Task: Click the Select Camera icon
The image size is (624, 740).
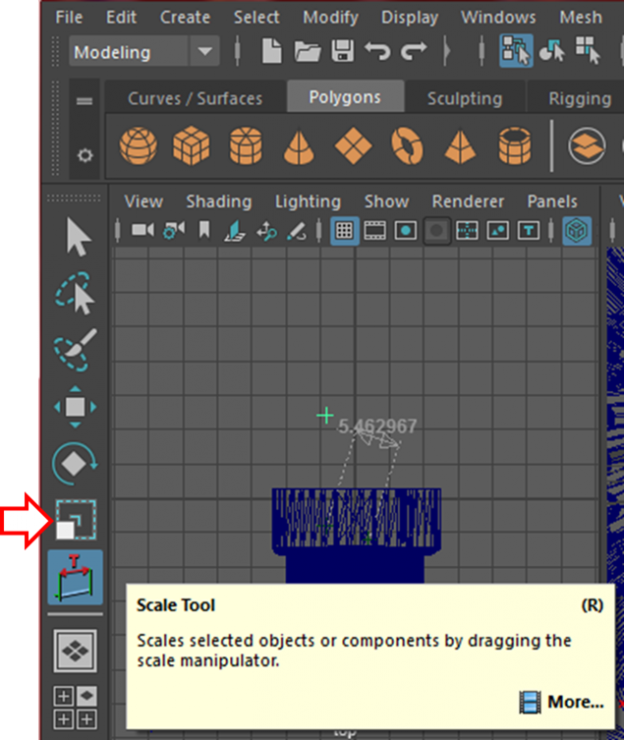Action: (x=143, y=230)
